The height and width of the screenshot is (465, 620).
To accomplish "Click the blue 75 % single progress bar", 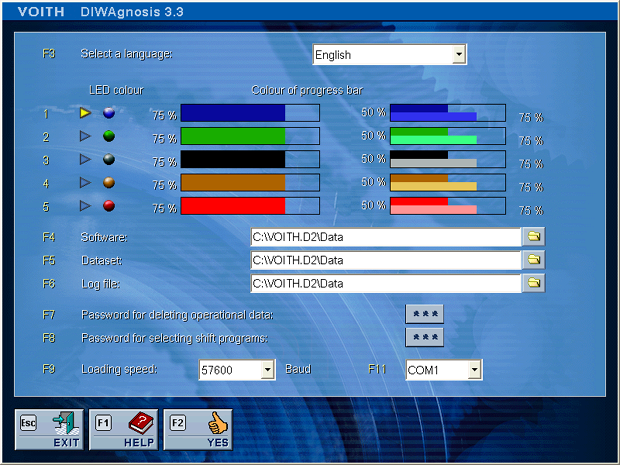I will coord(250,113).
